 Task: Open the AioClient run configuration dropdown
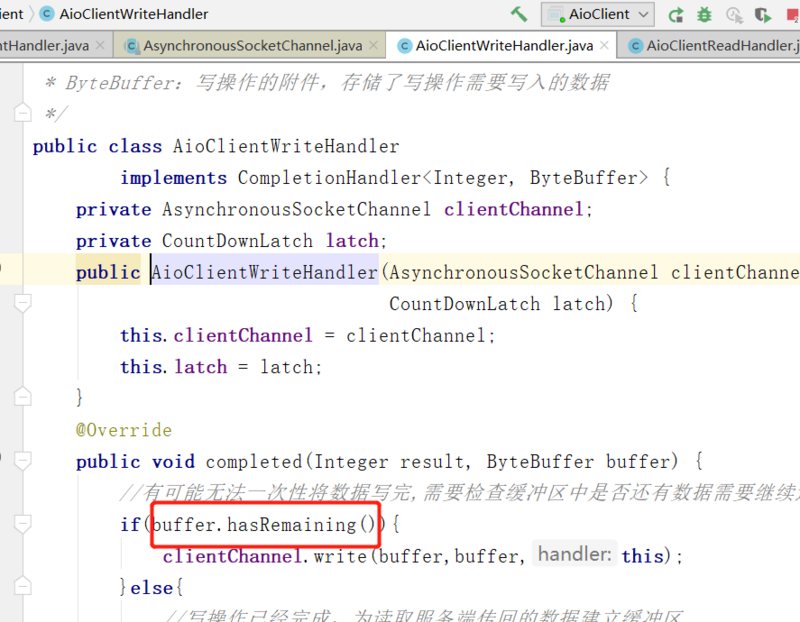click(597, 14)
